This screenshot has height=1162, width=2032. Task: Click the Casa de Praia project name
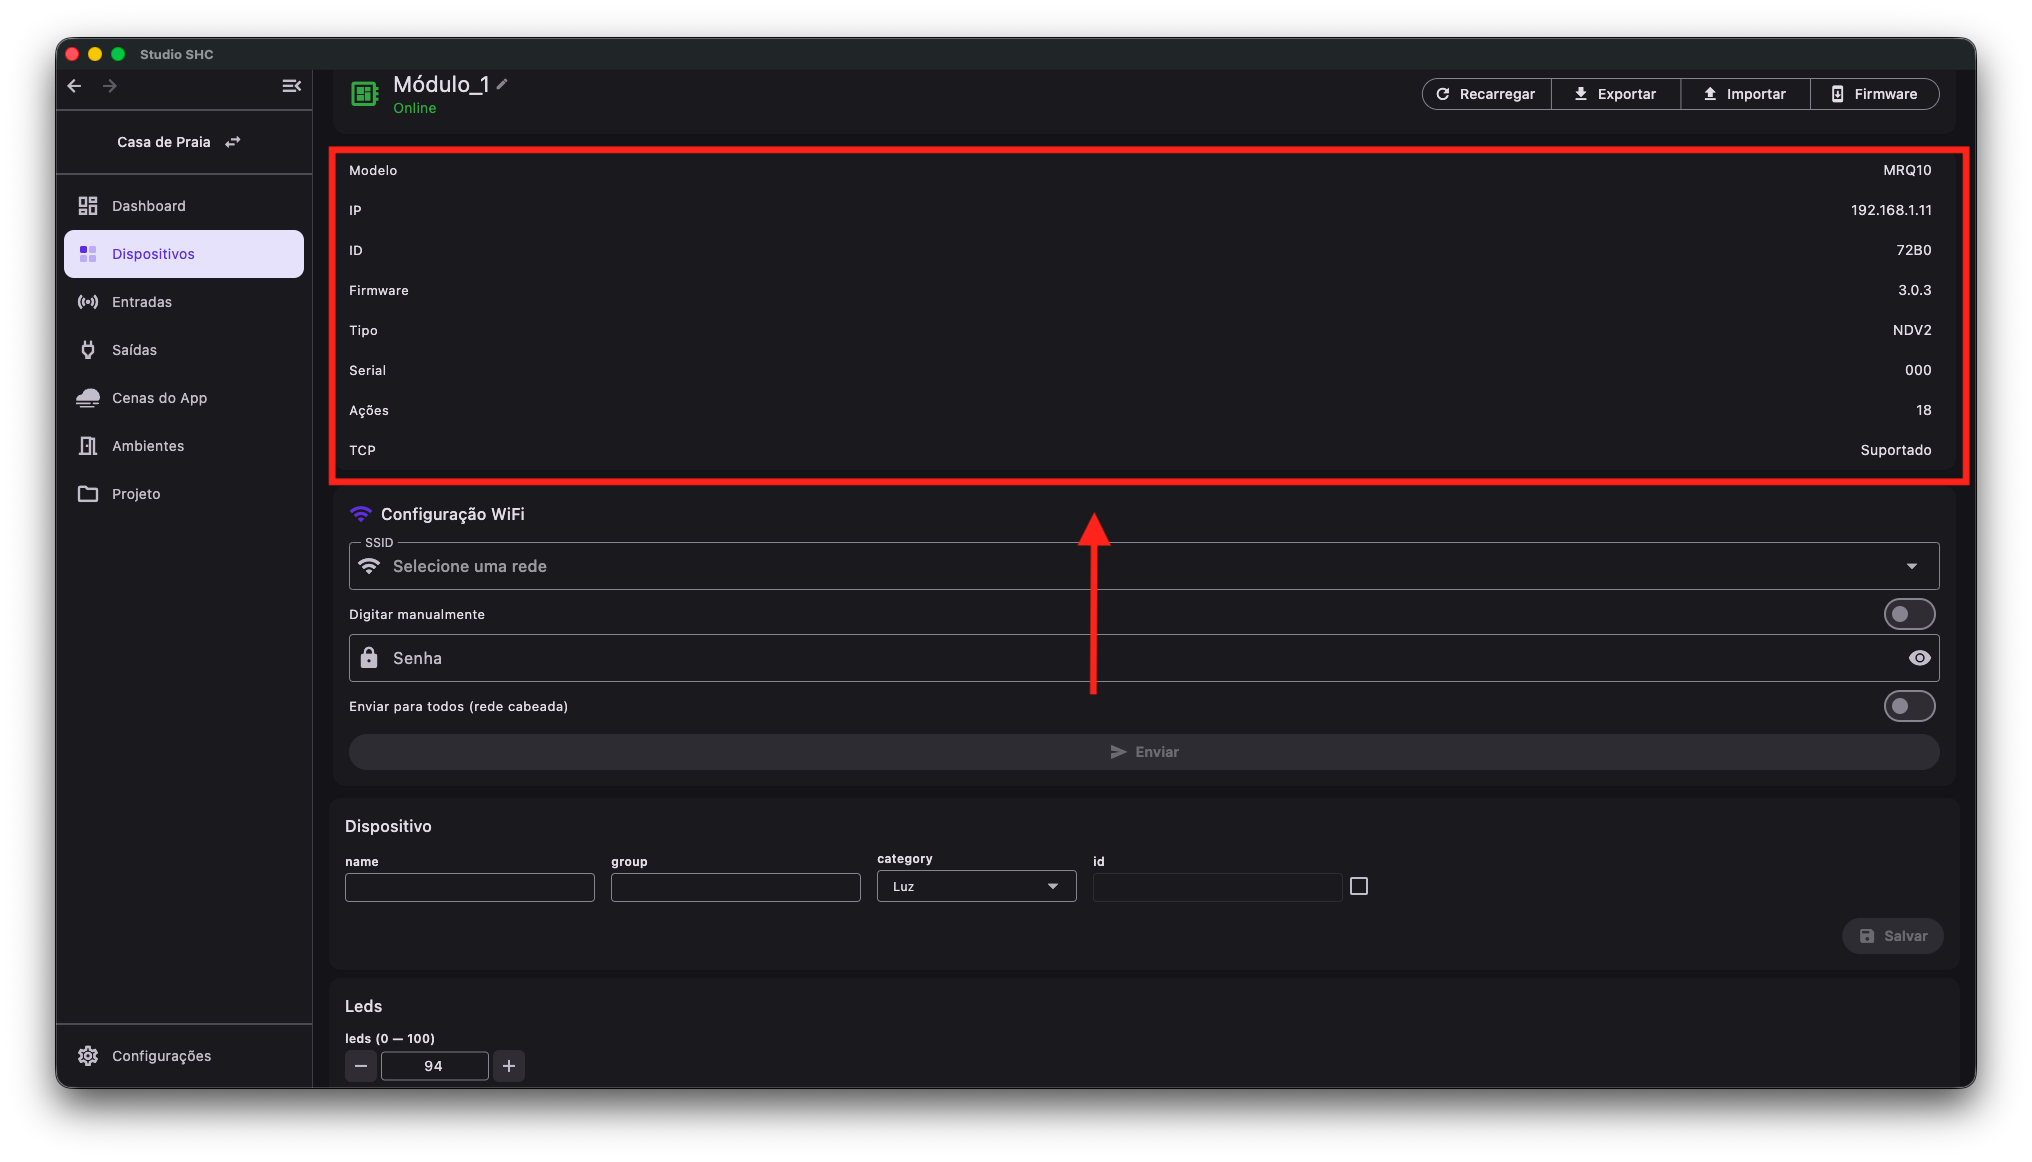(x=164, y=142)
